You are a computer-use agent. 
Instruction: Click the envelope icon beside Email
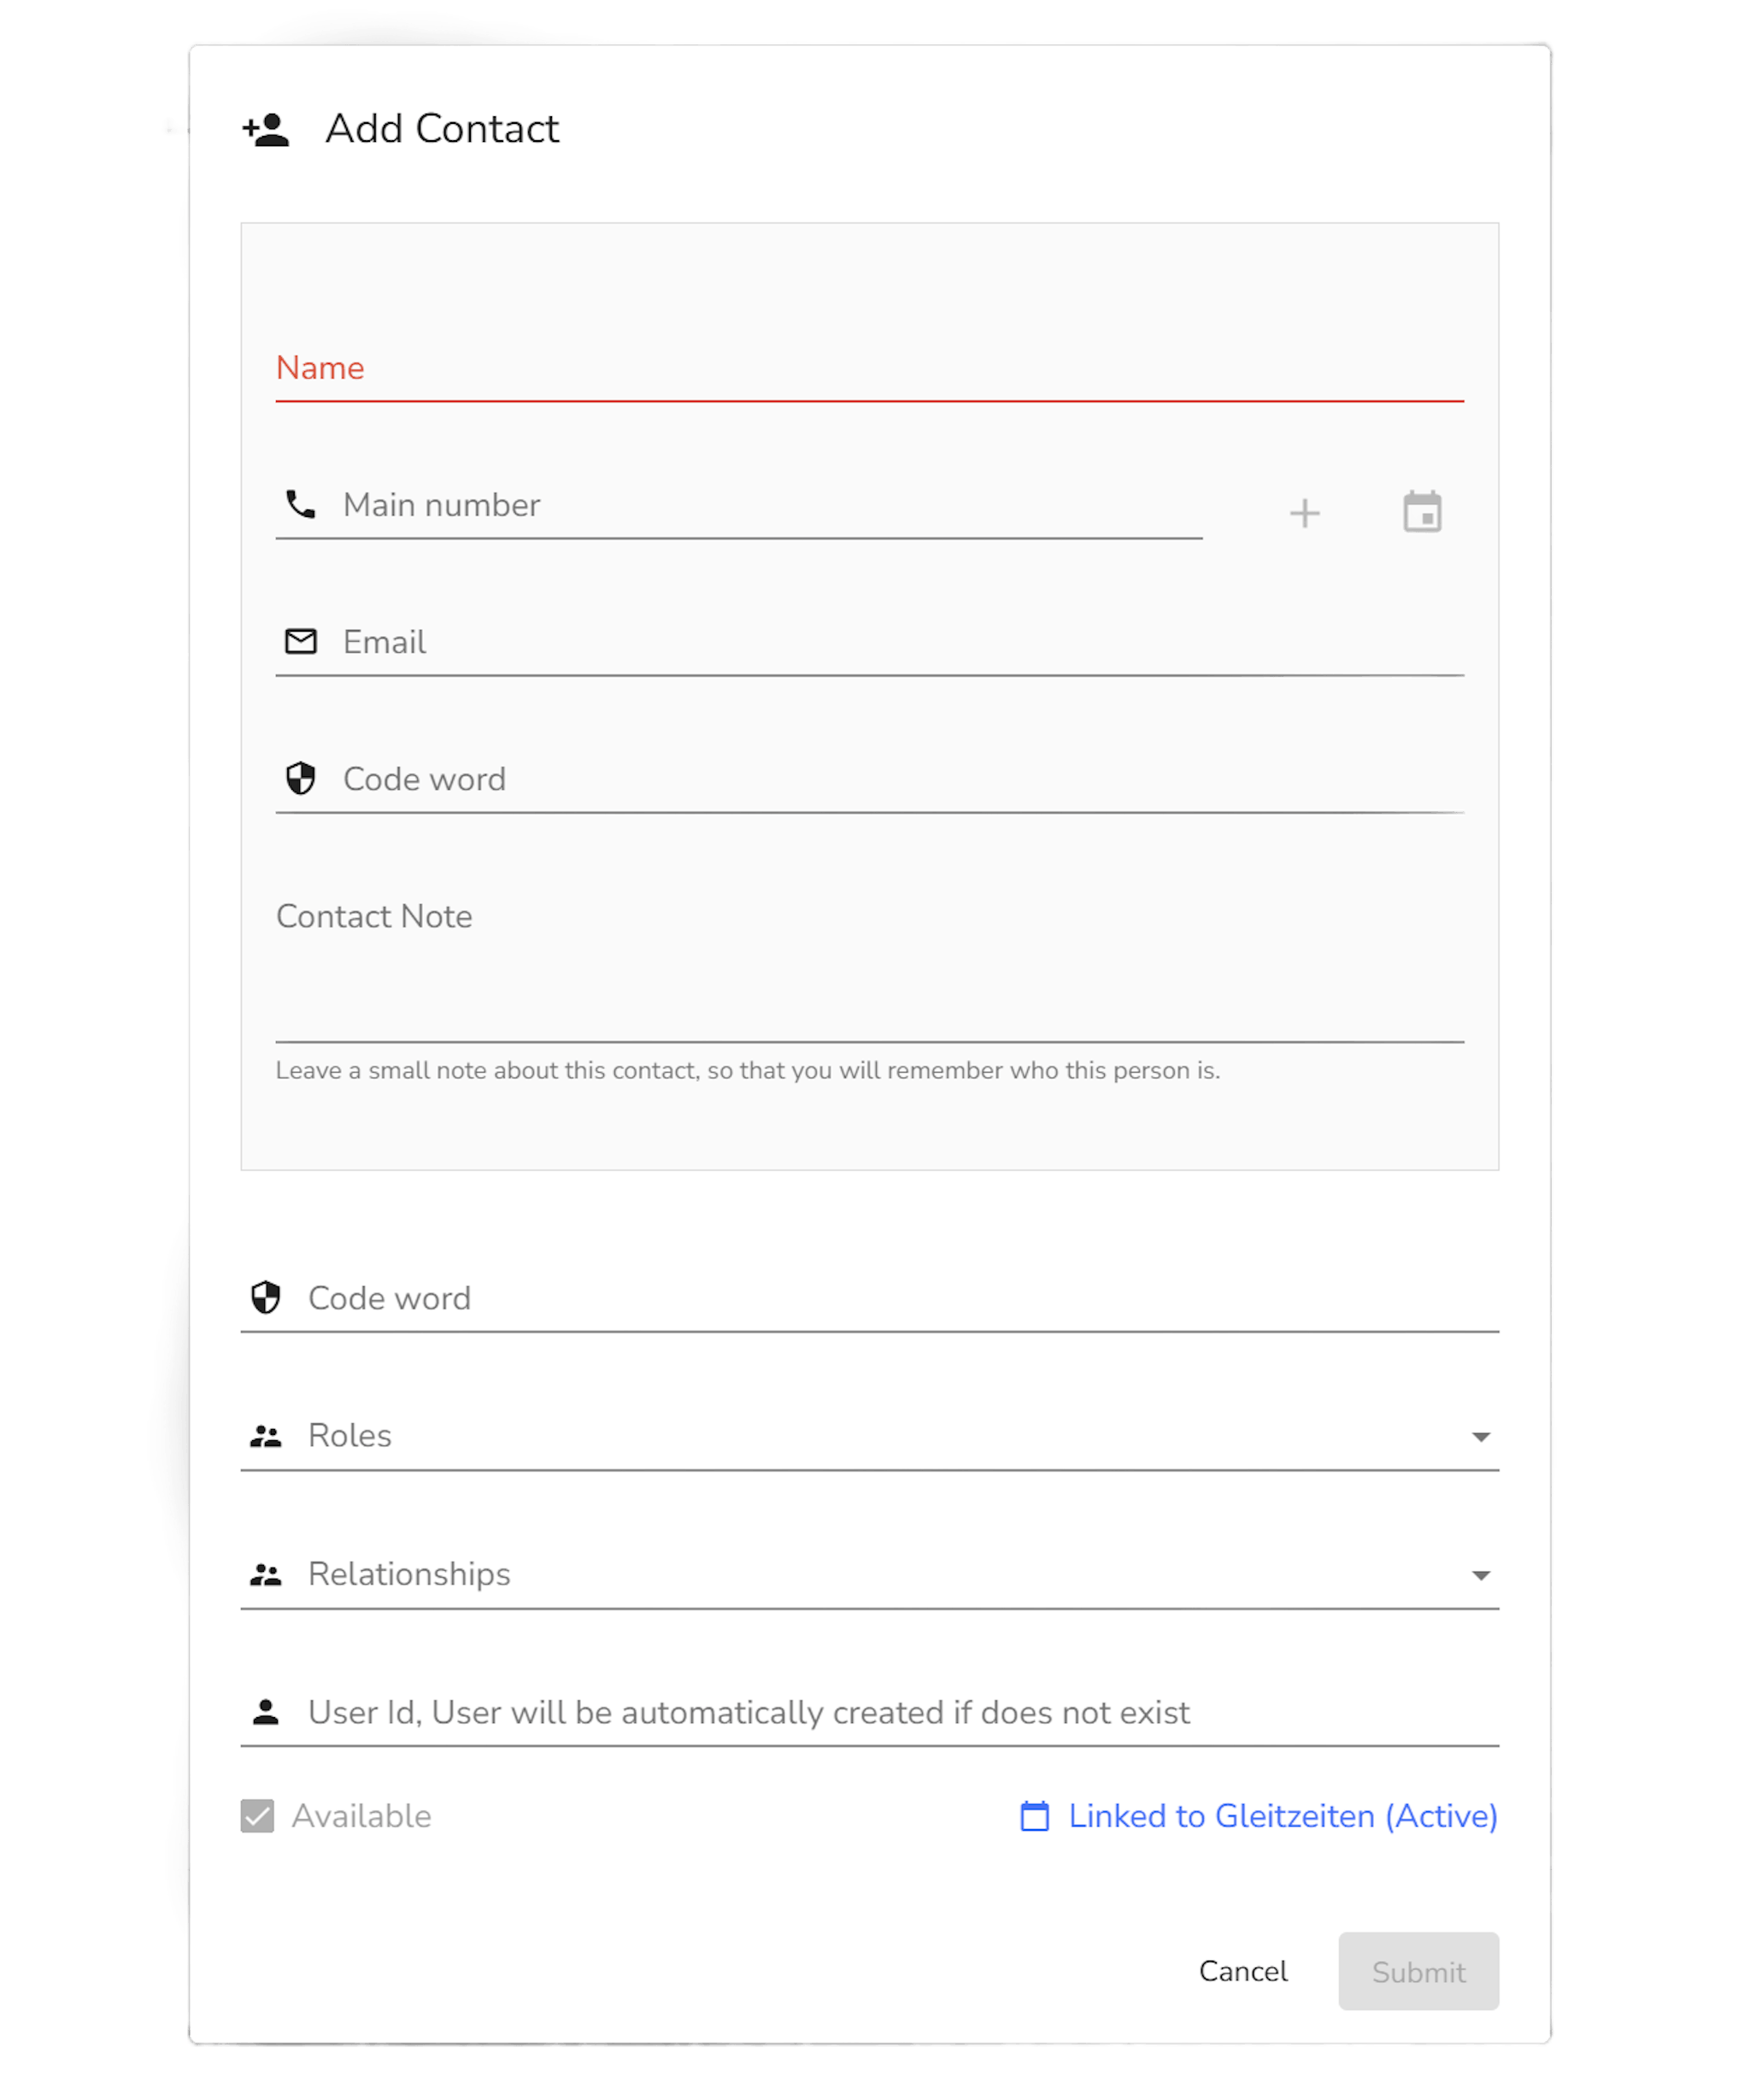(x=300, y=641)
